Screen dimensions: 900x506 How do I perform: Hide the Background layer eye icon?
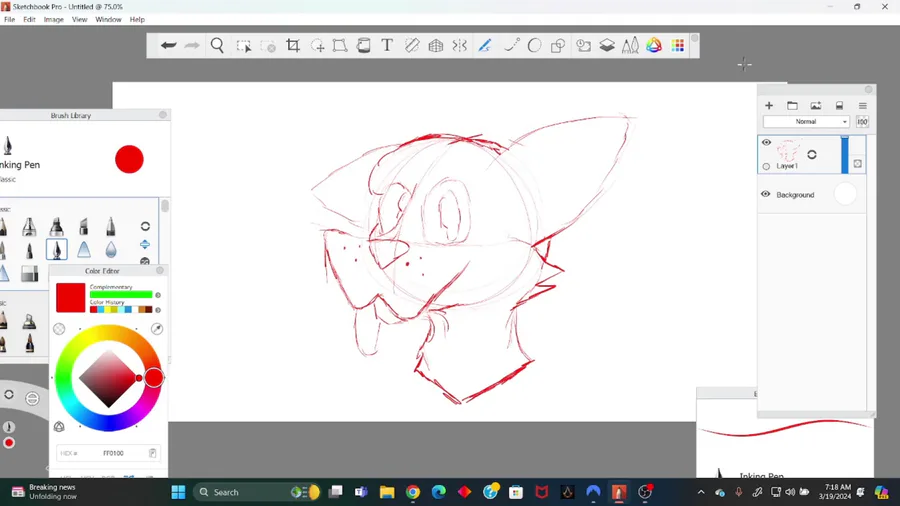(x=766, y=194)
